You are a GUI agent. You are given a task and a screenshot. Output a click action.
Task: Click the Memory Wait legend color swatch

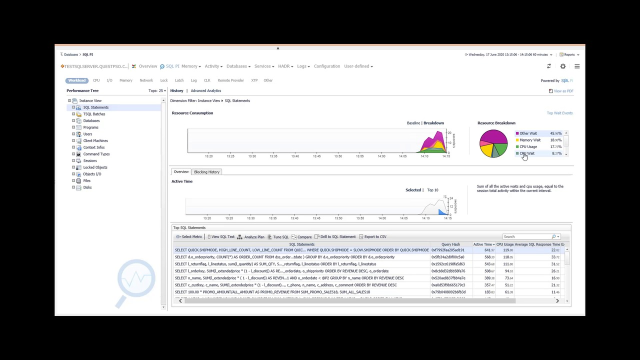click(518, 140)
